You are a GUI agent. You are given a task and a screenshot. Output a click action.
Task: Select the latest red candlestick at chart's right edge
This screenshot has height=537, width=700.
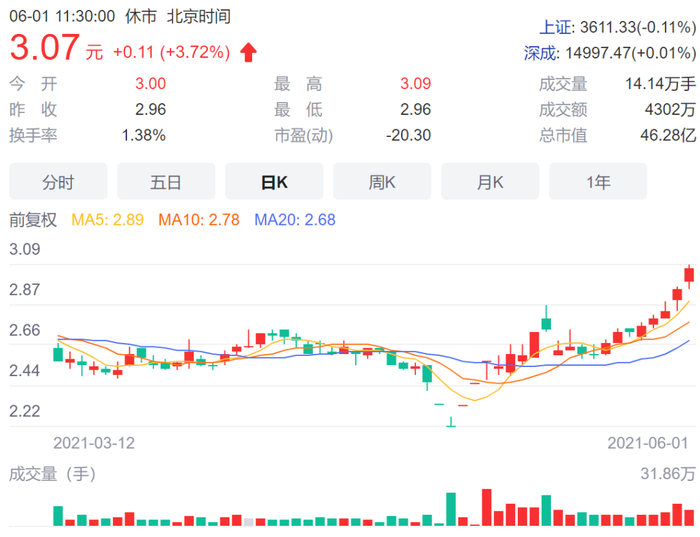click(x=689, y=276)
